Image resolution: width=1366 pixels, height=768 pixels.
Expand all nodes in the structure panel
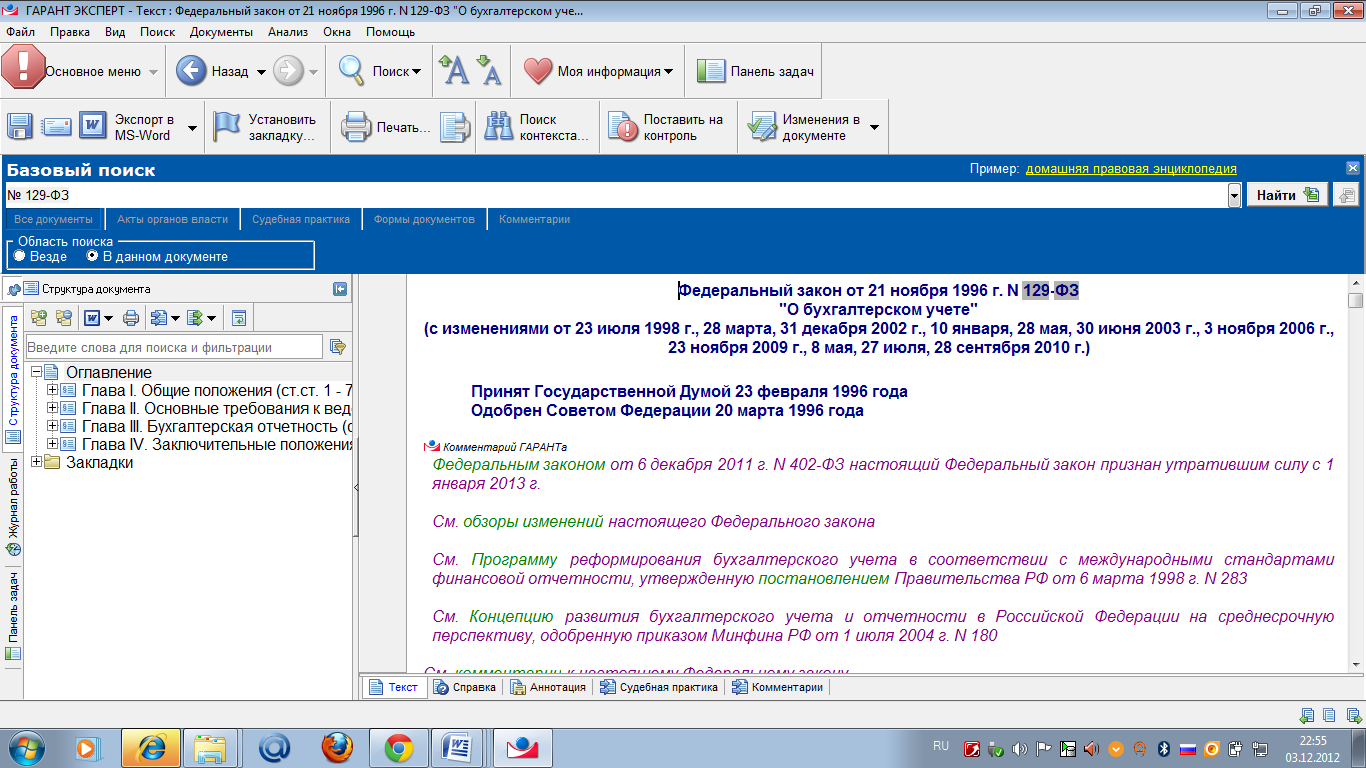(39, 318)
